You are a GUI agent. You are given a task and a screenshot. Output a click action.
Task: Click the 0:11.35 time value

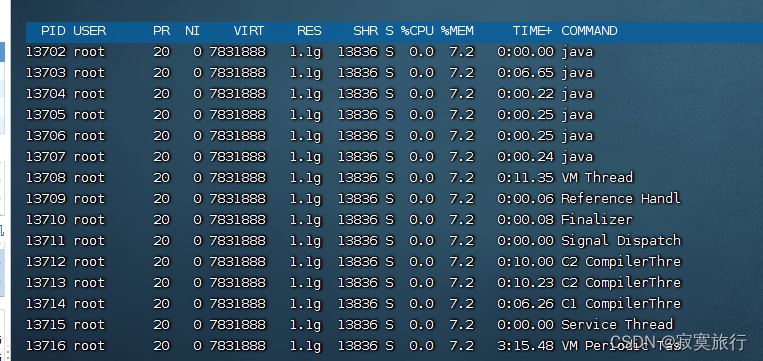coord(525,178)
